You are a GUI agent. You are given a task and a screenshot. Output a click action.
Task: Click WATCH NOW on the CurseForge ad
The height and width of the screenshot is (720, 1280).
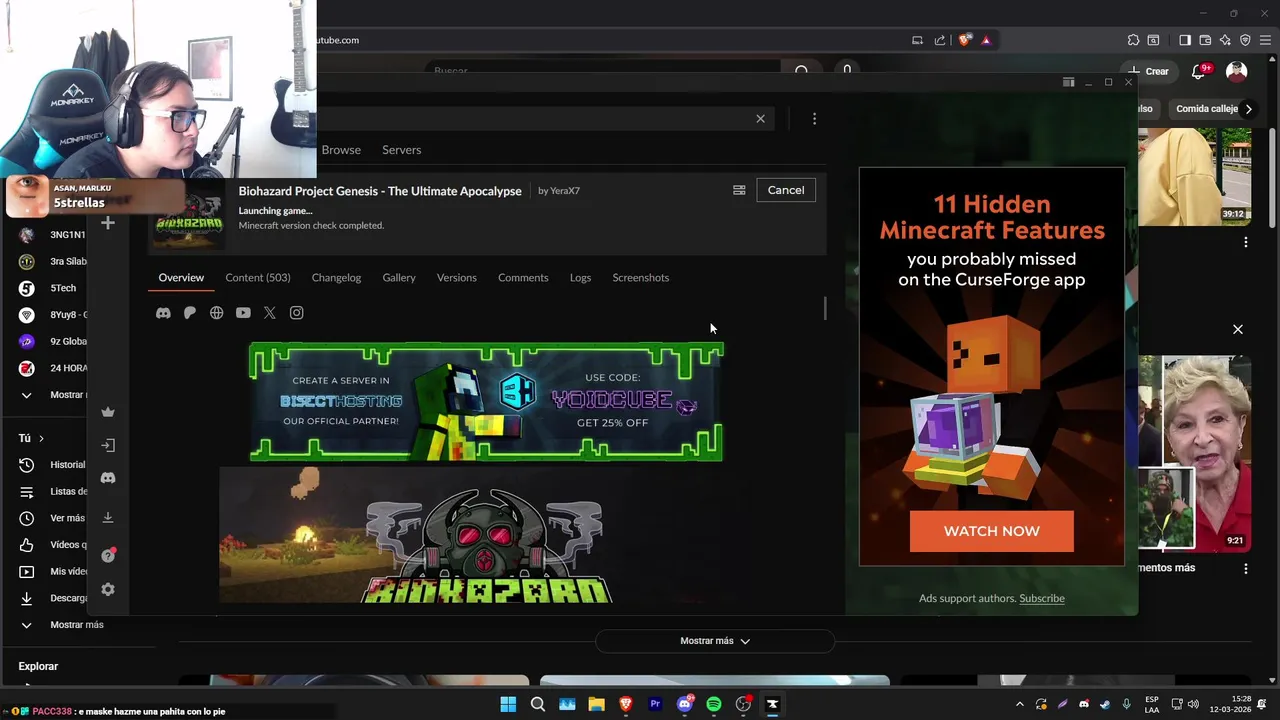point(992,531)
